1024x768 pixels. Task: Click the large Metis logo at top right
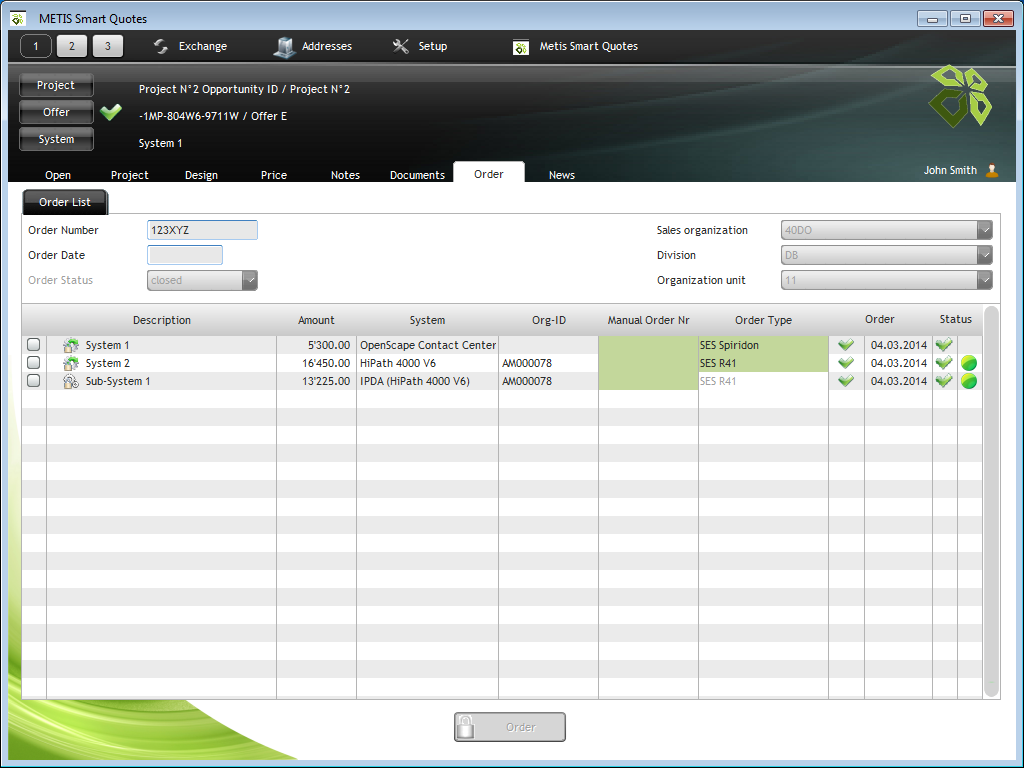click(x=961, y=96)
